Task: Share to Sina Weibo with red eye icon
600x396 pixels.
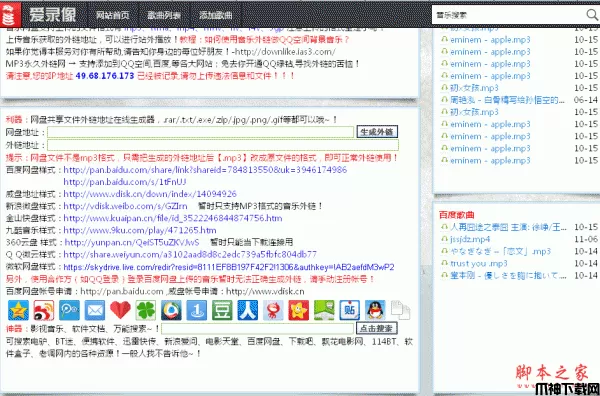Action: tap(44, 310)
